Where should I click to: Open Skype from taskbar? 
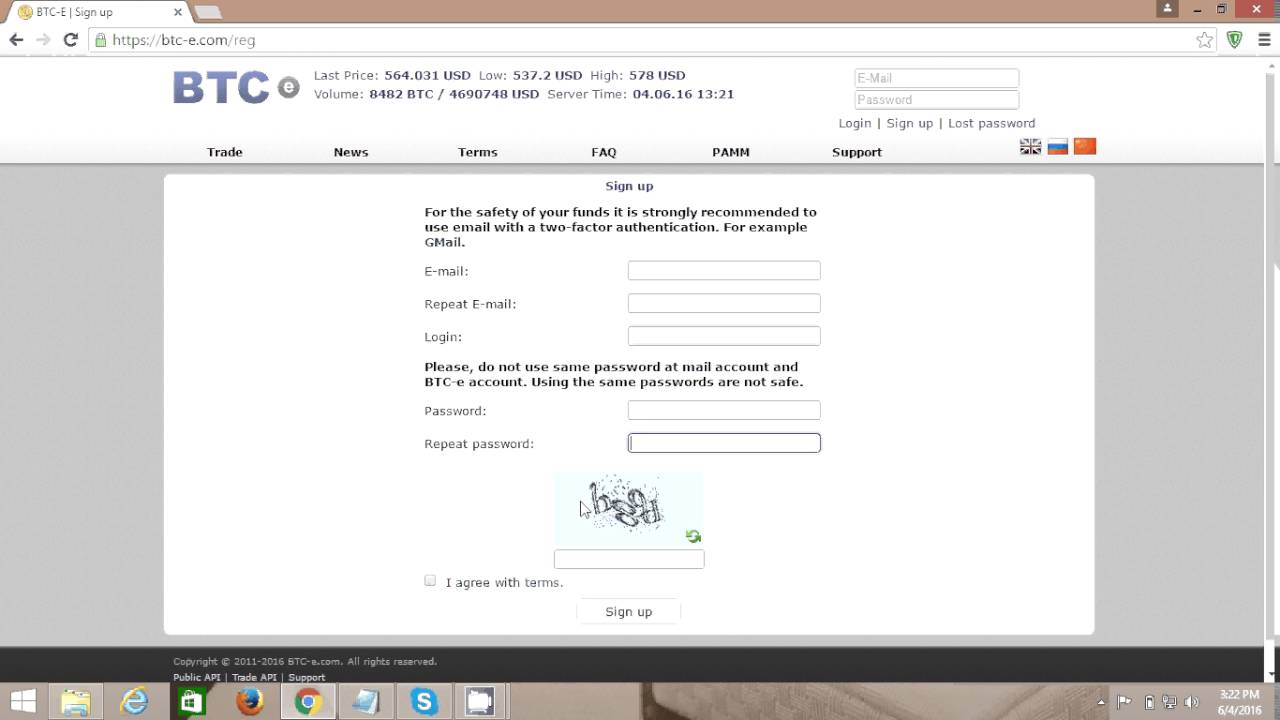(x=424, y=702)
